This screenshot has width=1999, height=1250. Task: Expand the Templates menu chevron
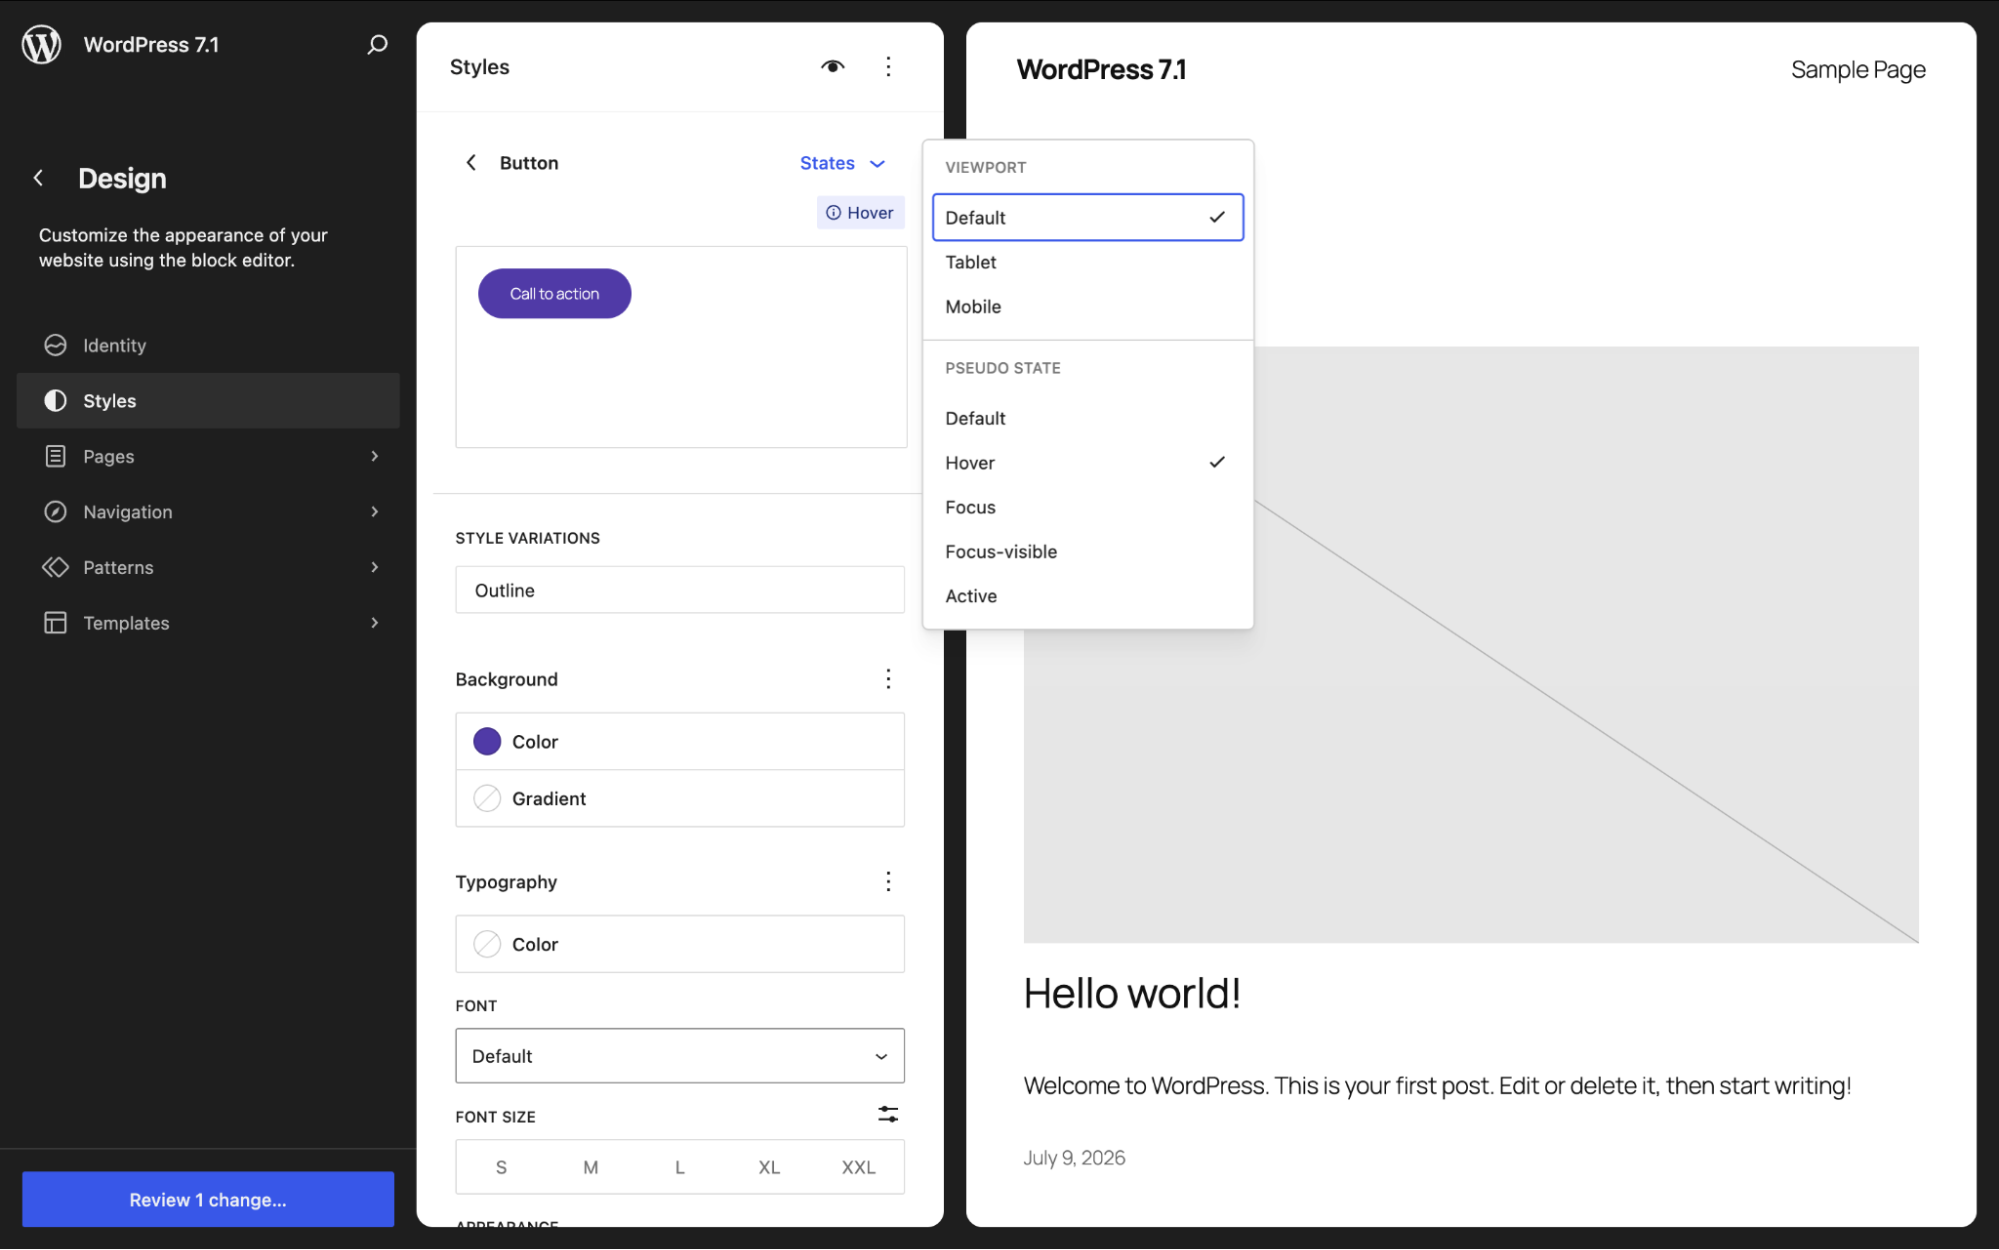coord(375,623)
